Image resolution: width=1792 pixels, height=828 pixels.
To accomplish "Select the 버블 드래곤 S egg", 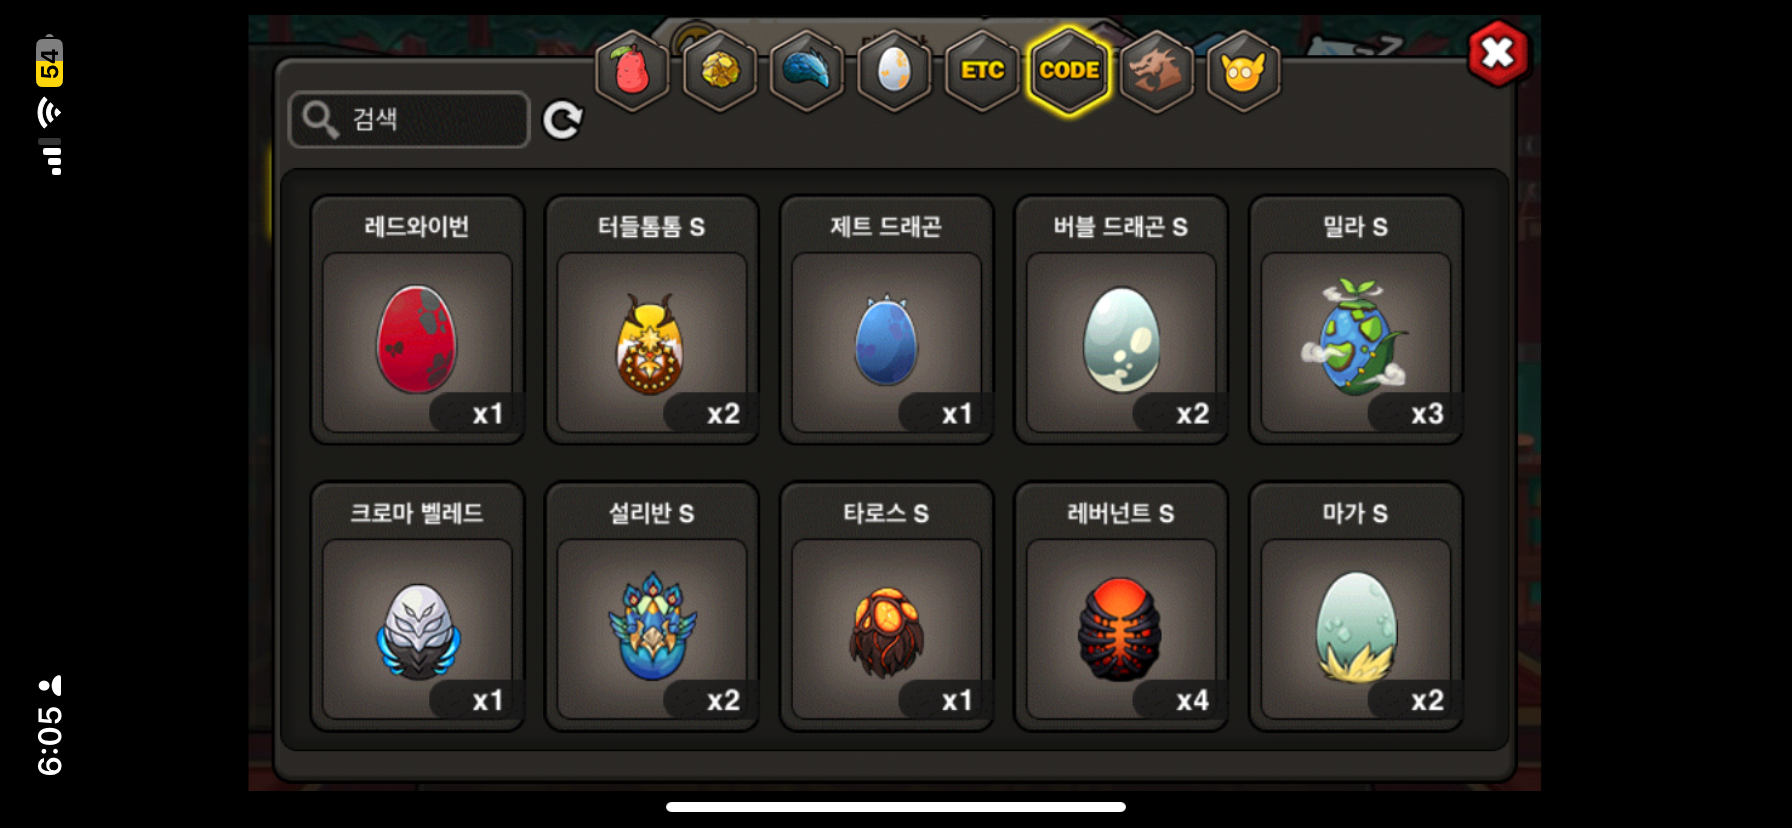I will click(x=1121, y=320).
